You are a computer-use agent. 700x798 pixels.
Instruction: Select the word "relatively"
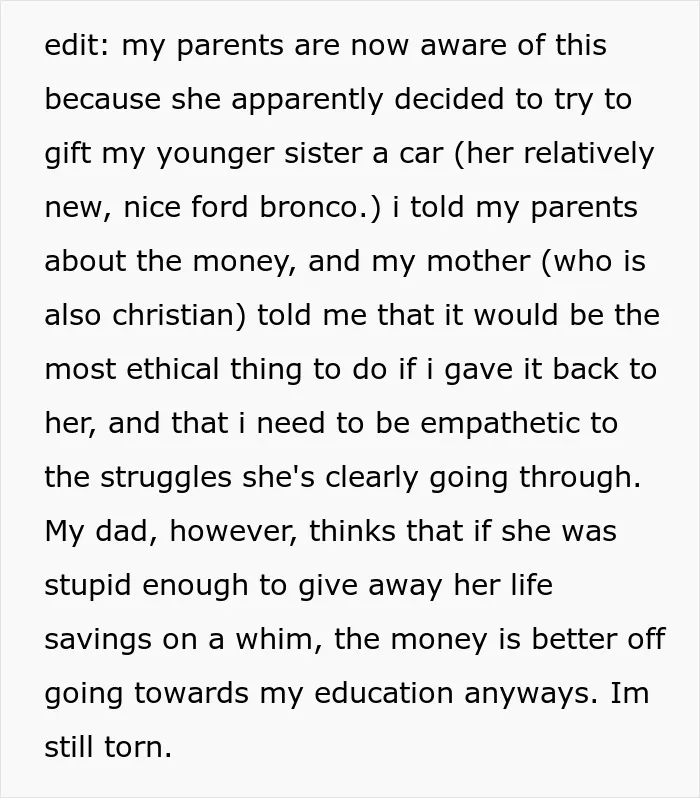pyautogui.click(x=589, y=155)
